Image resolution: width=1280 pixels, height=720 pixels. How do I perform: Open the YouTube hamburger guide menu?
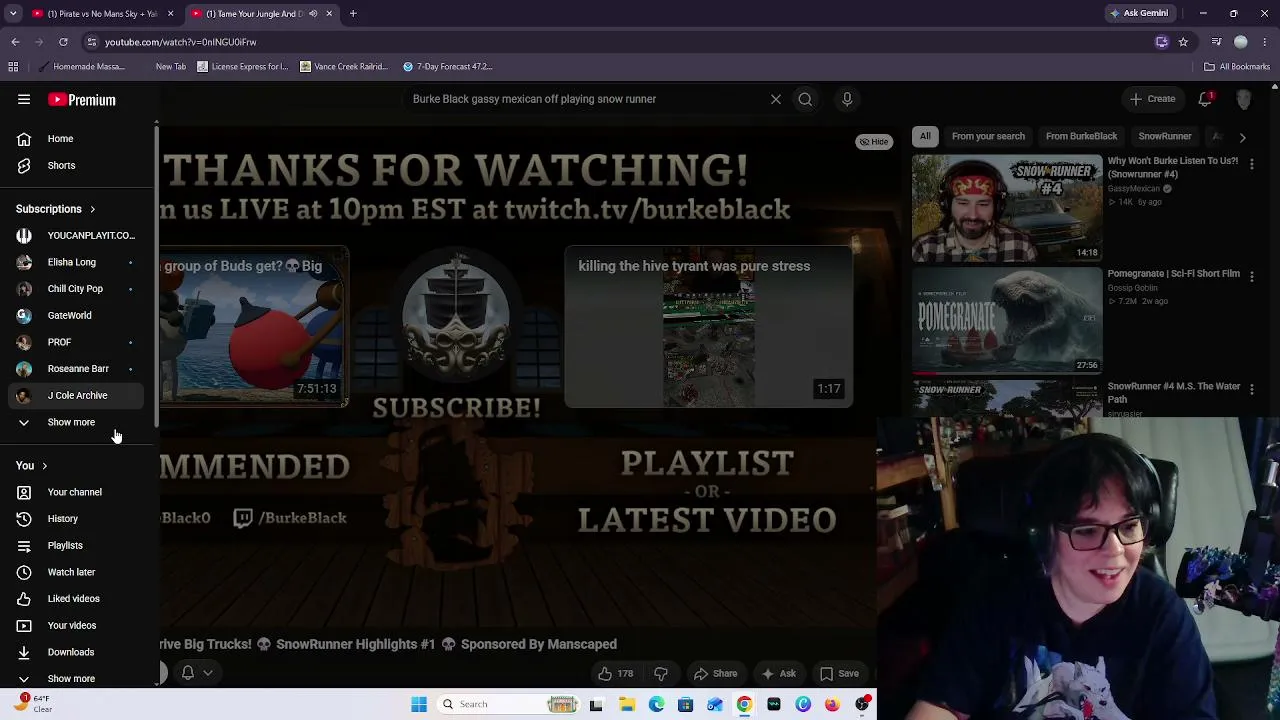point(24,99)
